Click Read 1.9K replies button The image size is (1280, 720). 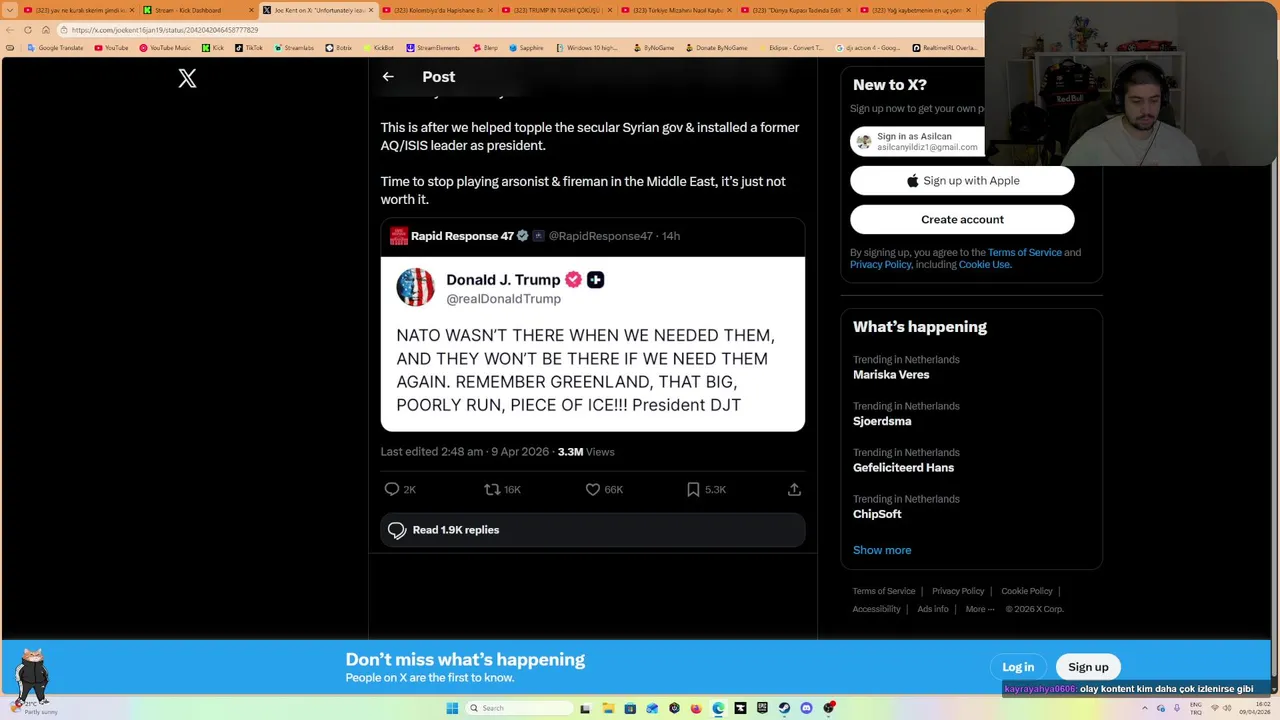(592, 530)
